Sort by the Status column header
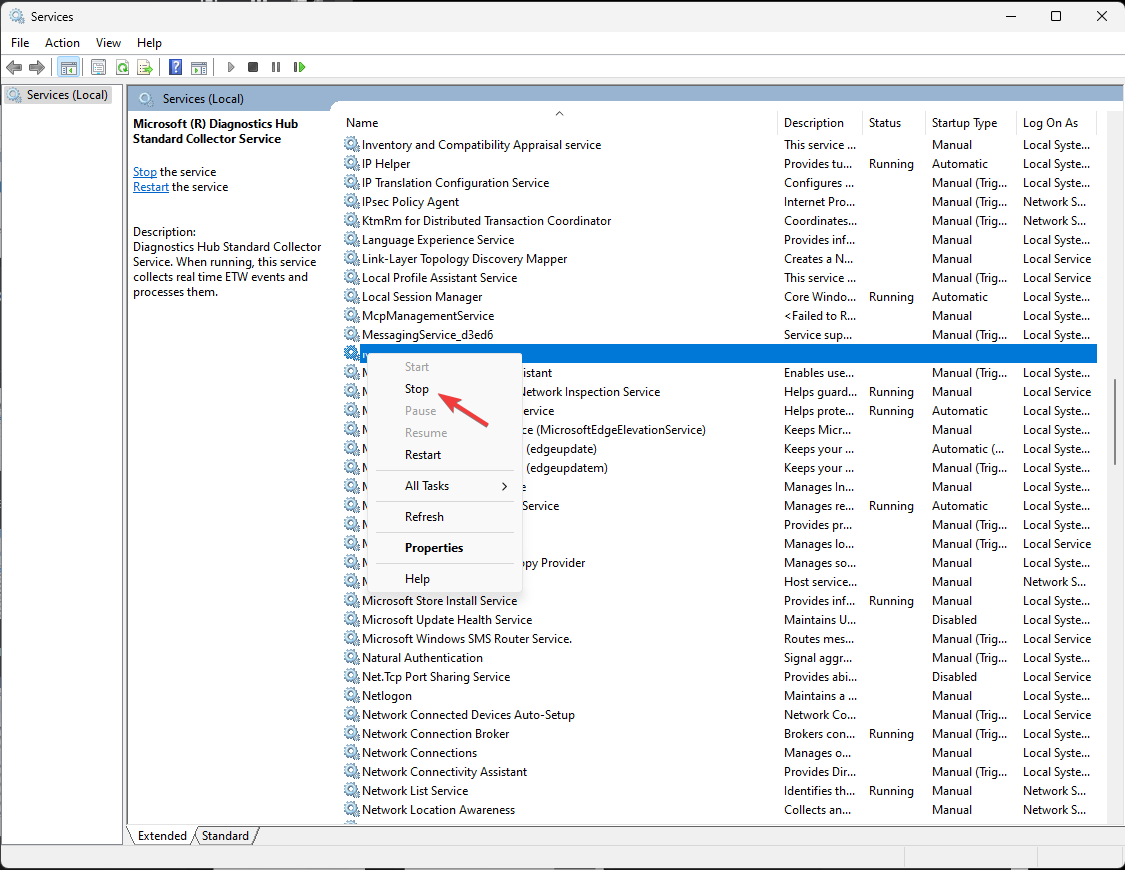The width and height of the screenshot is (1125, 870). (x=893, y=123)
